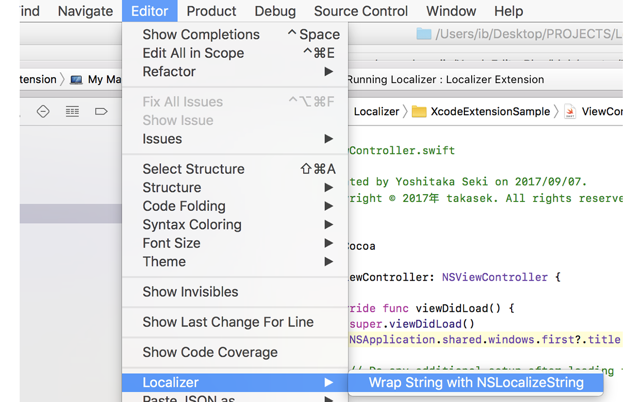Click the NSApplication.shared.windows line
This screenshot has height=402, width=643.
(x=486, y=340)
